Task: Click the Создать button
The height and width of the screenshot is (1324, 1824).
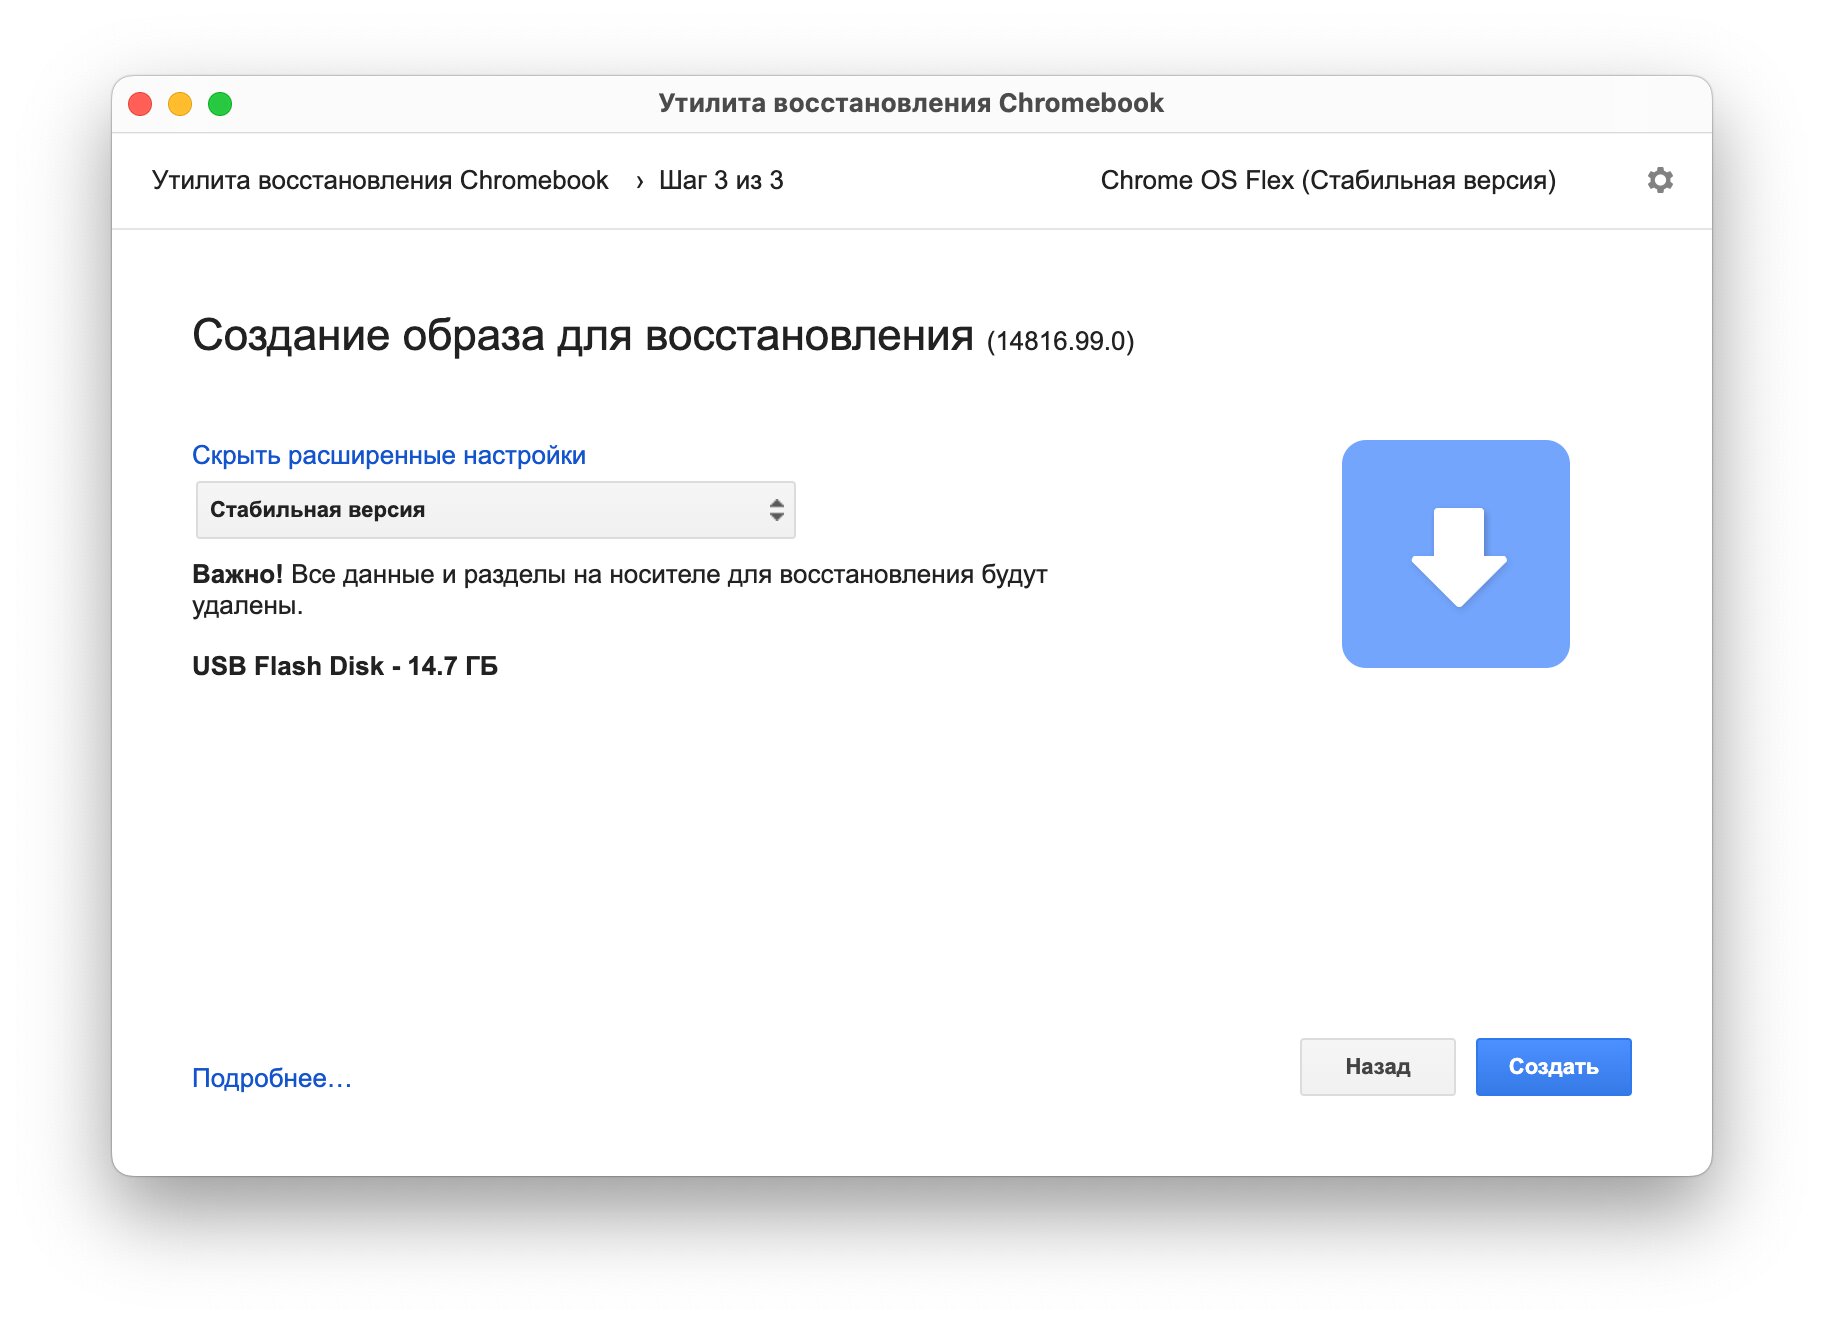Action: coord(1553,1067)
